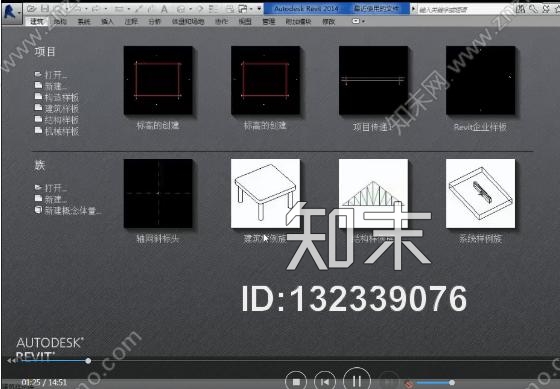Image resolution: width=560 pixels, height=389 pixels.
Task: Select the Text 'A' tool in quick access toolbar
Action: 164,9
